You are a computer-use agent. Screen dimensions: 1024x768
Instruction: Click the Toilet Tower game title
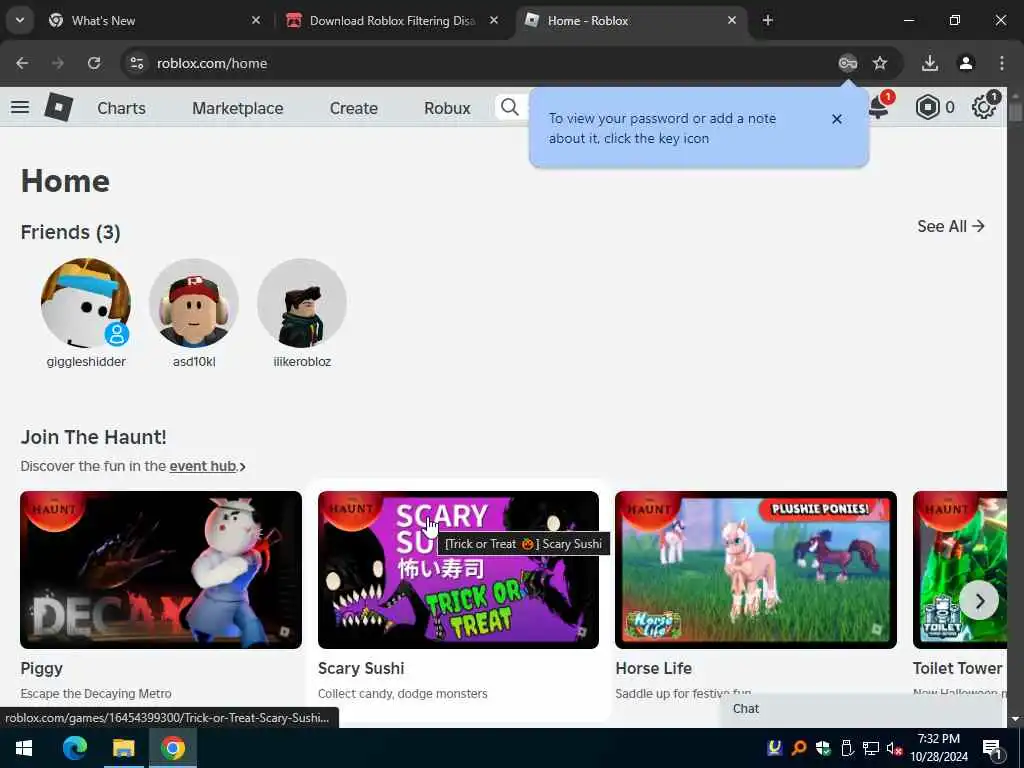(957, 668)
